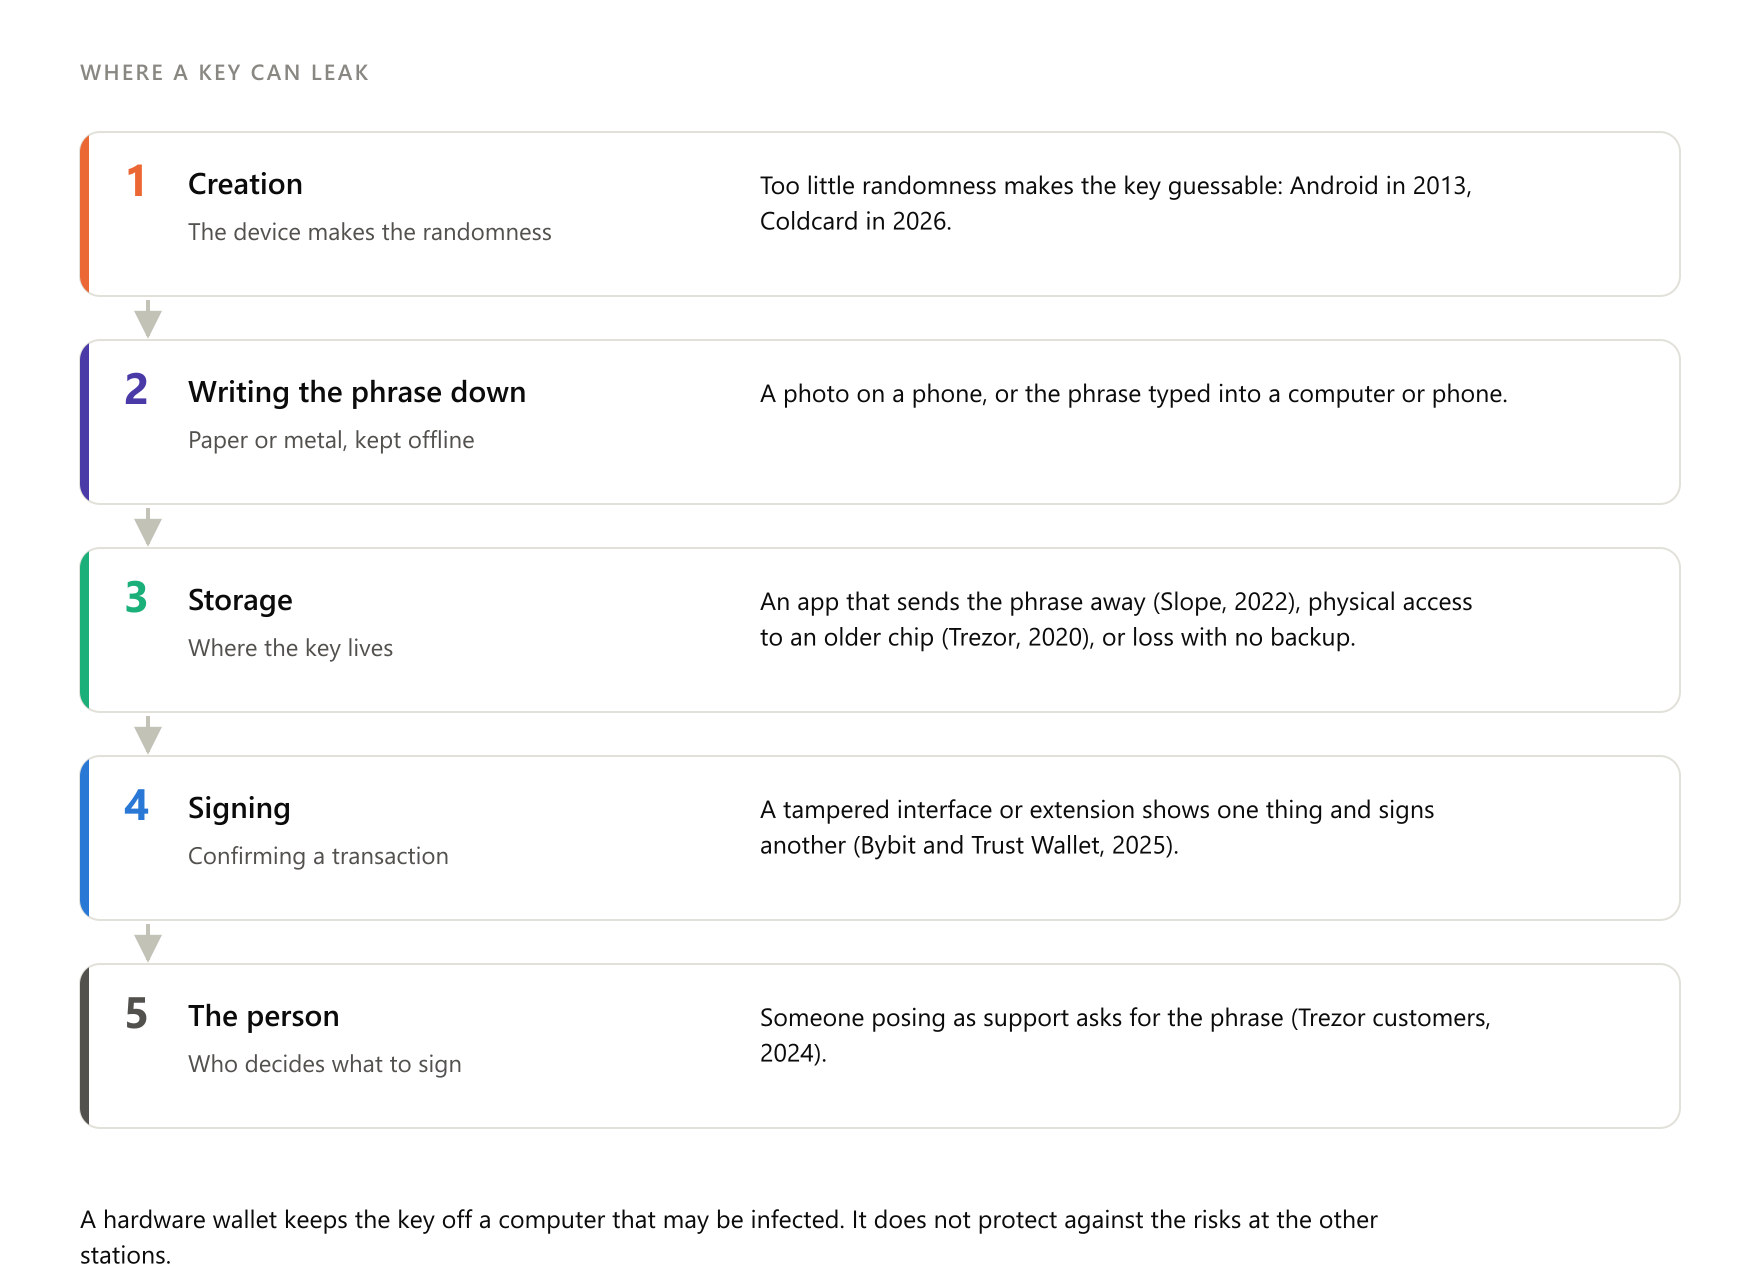Viewport: 1760px width, 1280px height.
Task: Select the Signing heading
Action: click(239, 808)
